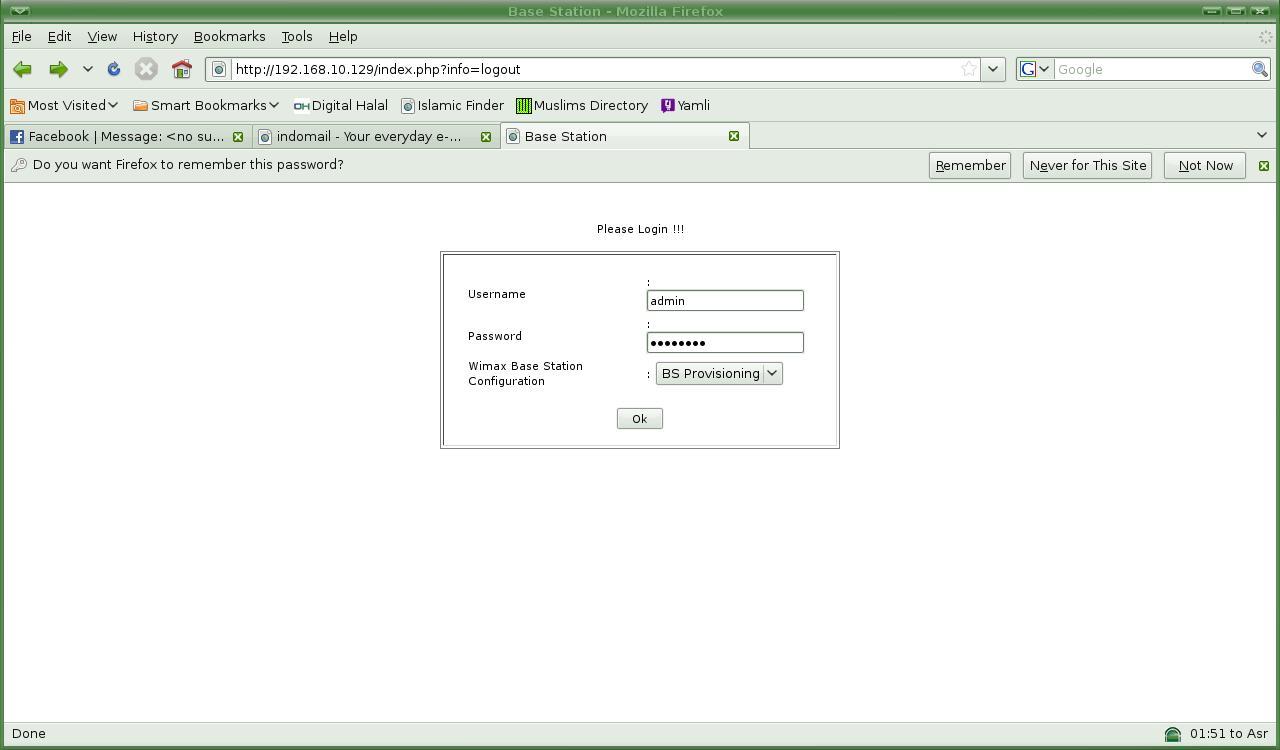Dismiss password prompt with Not Now
The image size is (1280, 750).
click(1205, 165)
